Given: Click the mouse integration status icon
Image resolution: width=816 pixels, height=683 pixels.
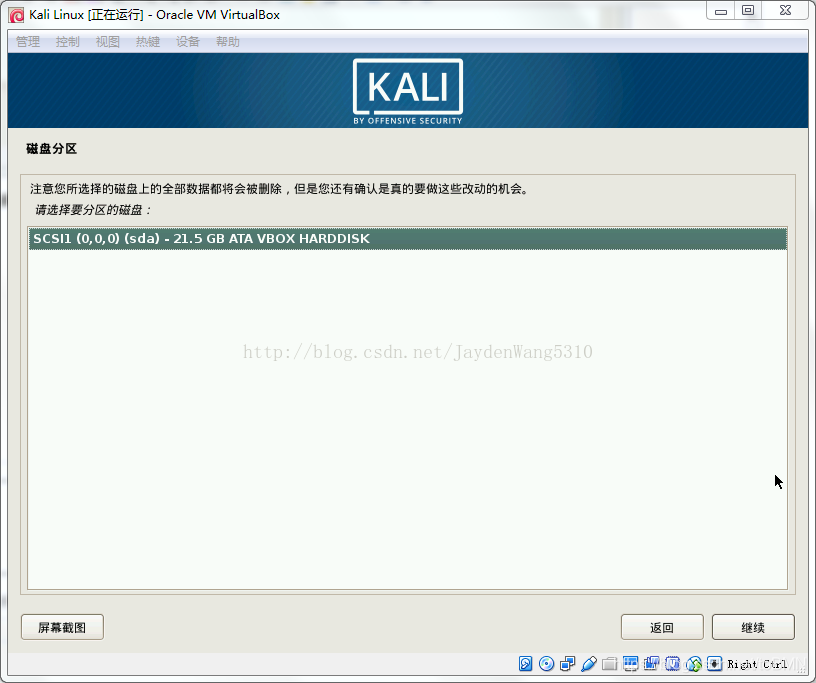Looking at the screenshot, I should [x=694, y=664].
